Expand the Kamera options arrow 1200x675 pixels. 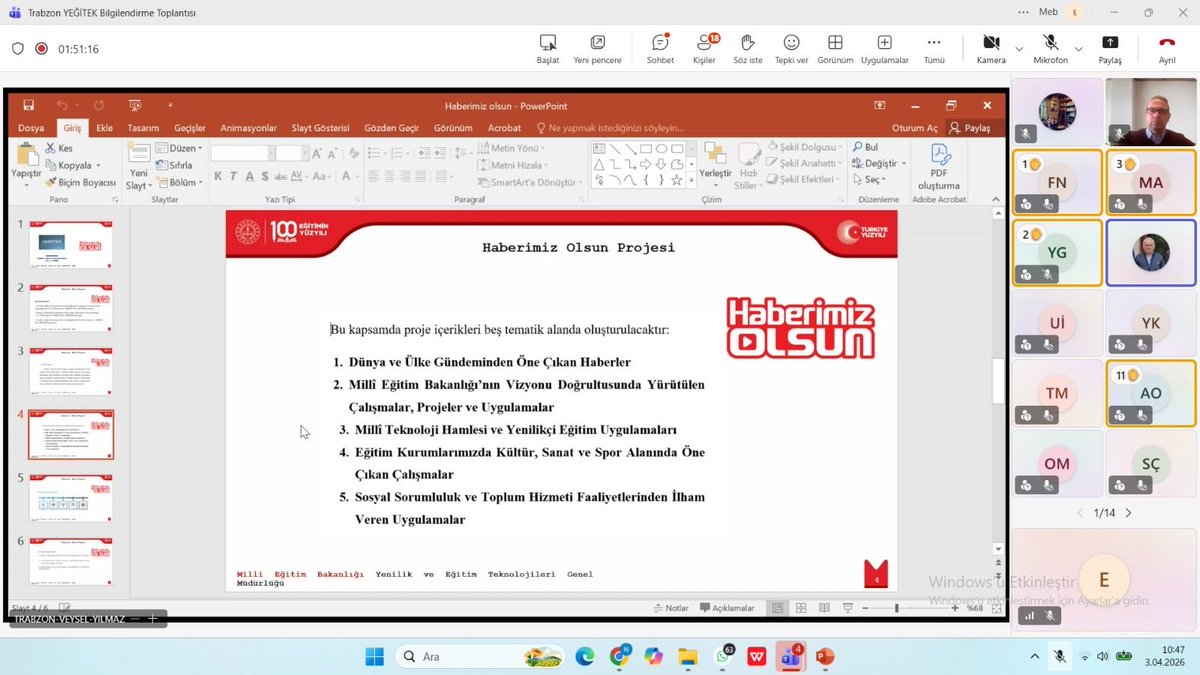tap(1019, 48)
